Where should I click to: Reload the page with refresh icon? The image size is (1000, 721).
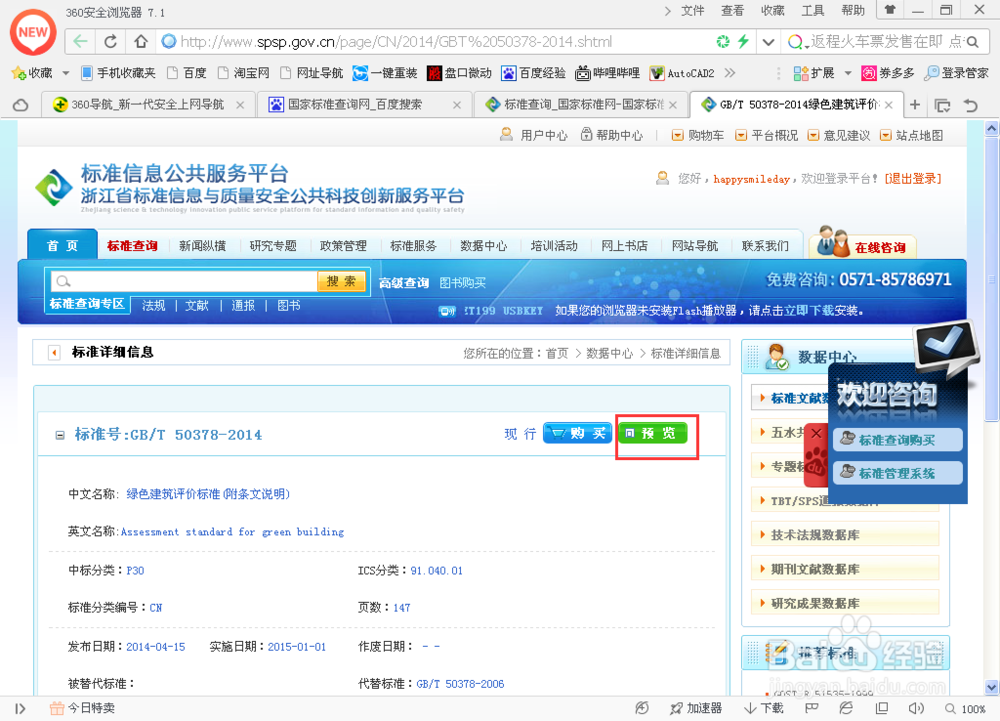110,42
